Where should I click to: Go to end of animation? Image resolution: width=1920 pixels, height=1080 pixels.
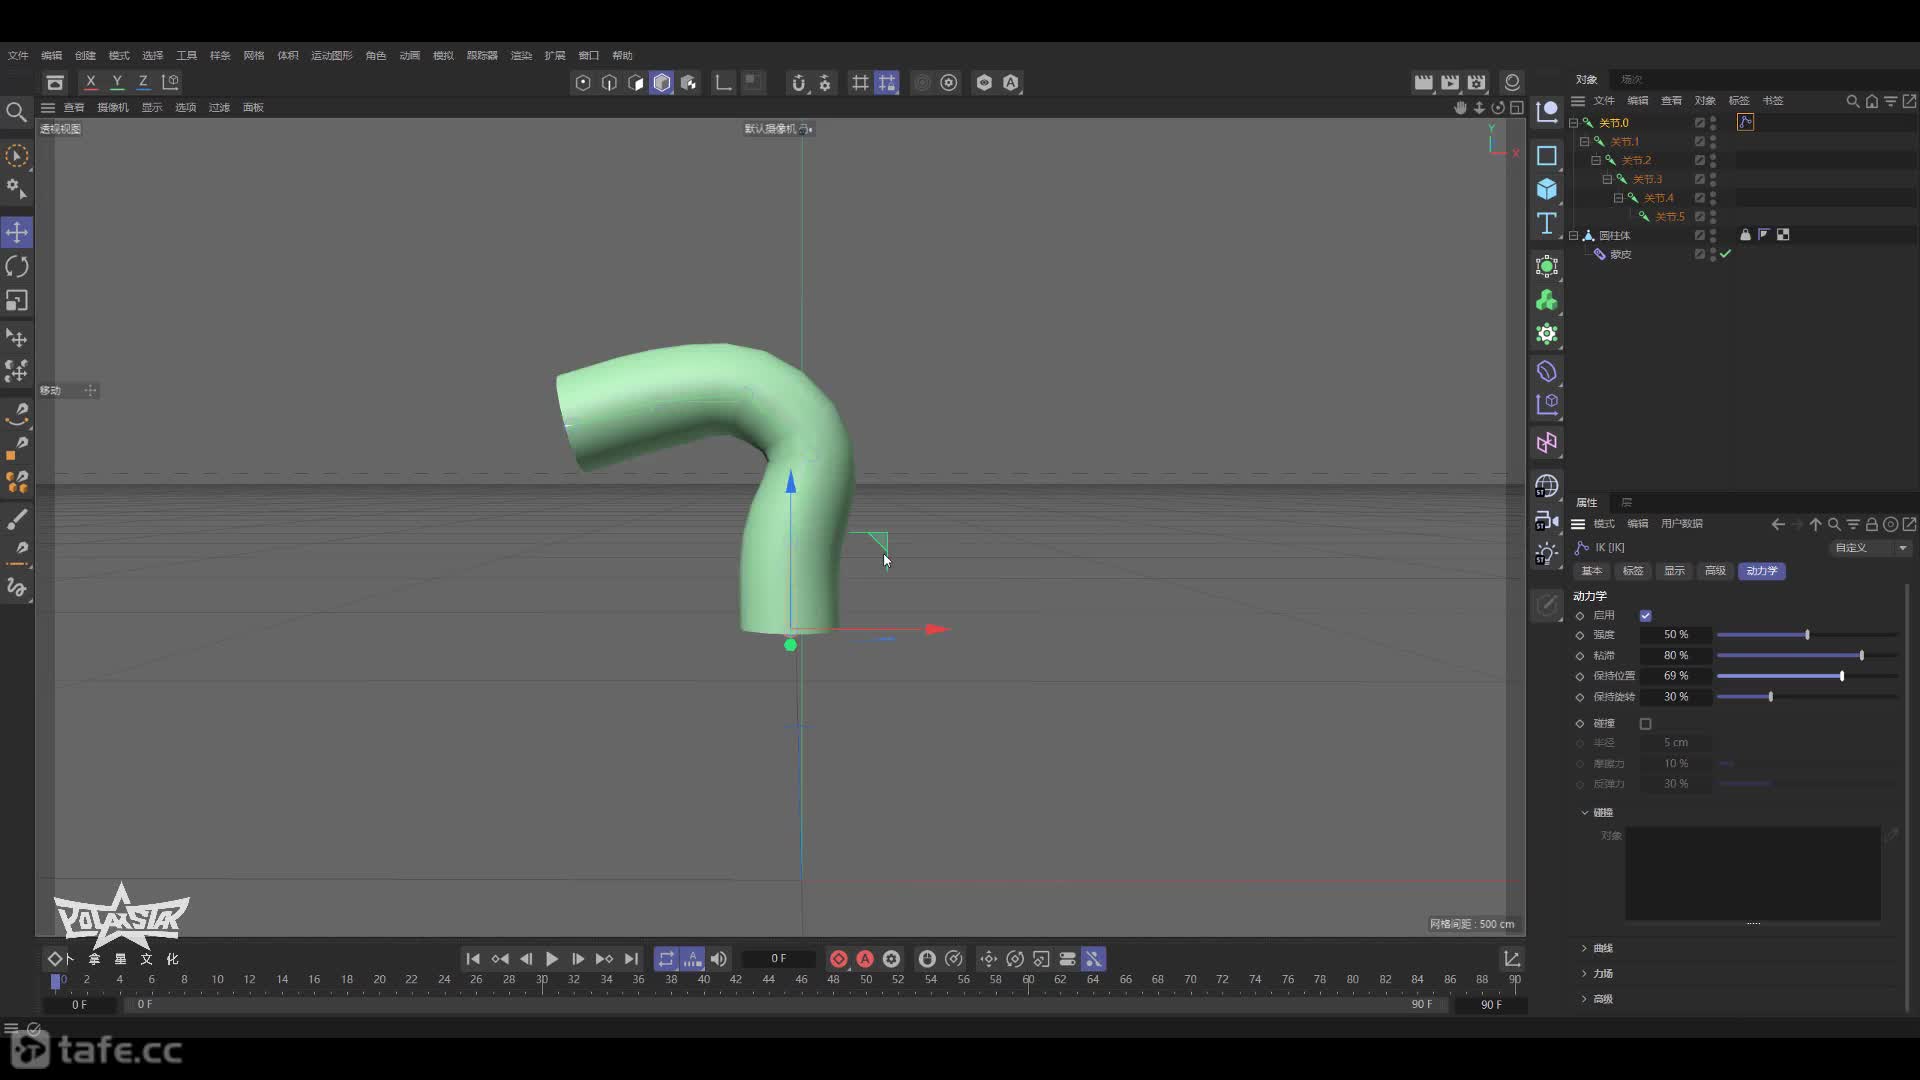coord(631,959)
